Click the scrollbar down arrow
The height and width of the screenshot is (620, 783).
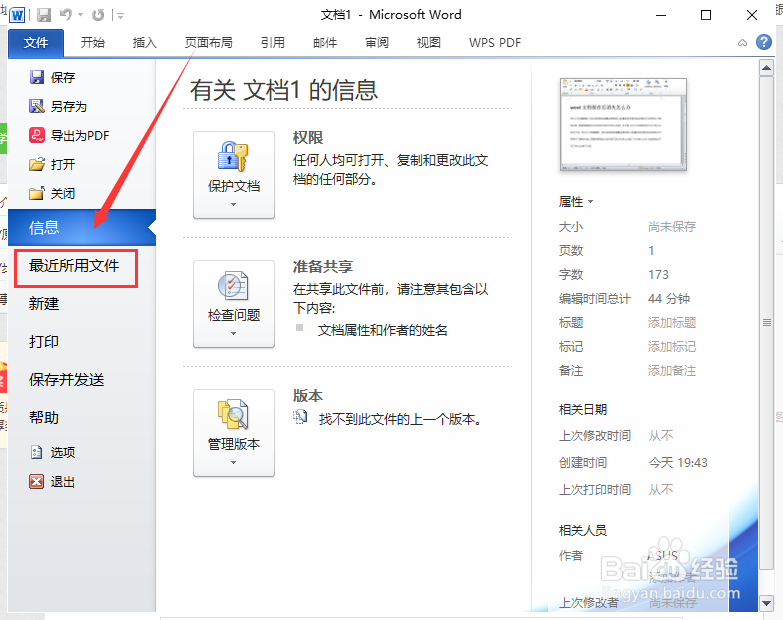point(767,603)
